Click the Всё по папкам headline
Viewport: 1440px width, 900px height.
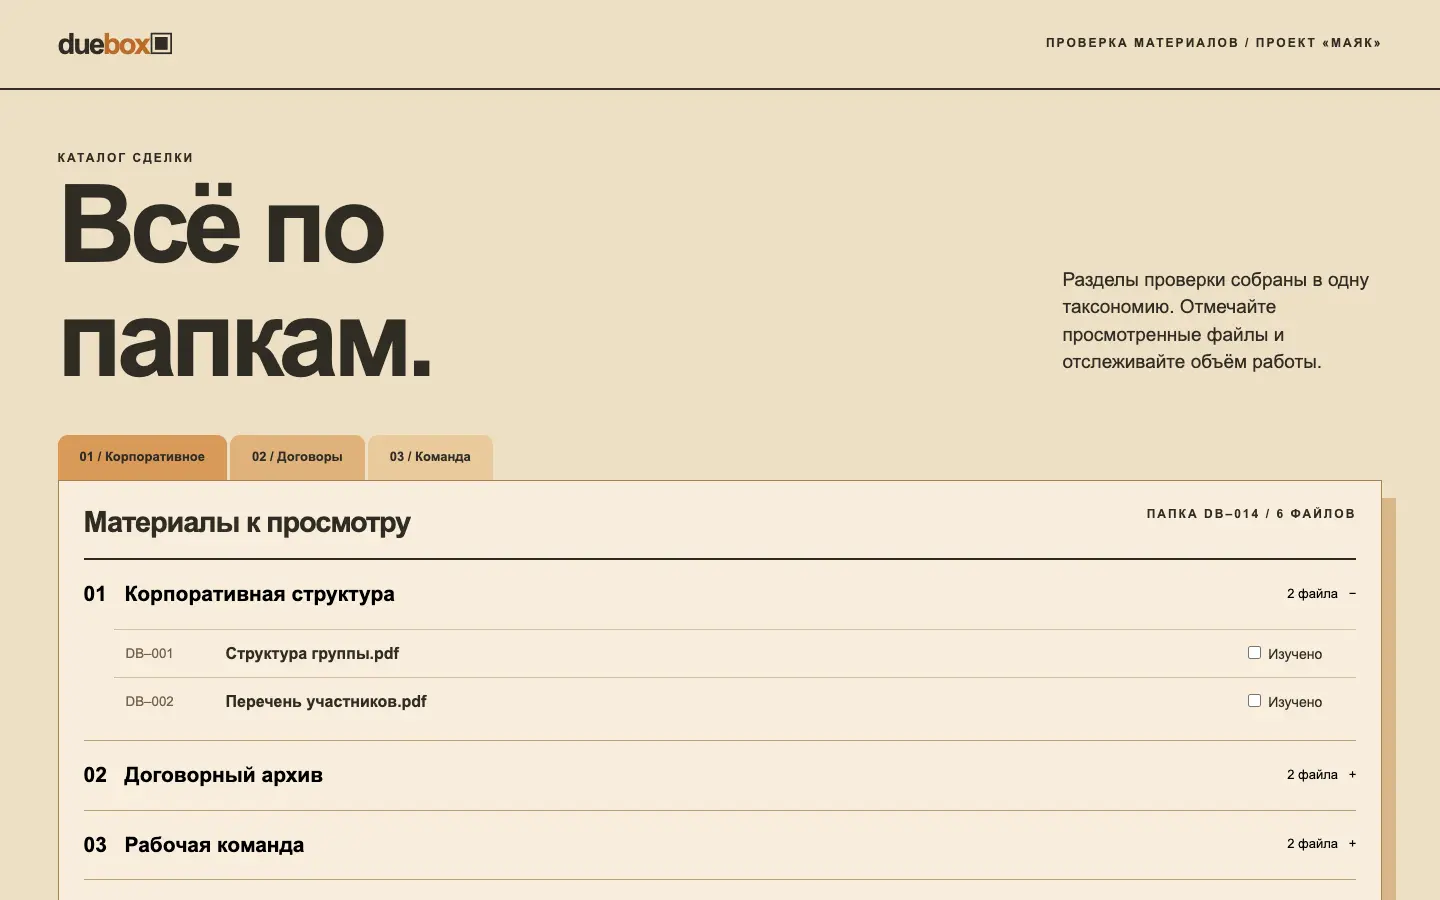pos(246,283)
